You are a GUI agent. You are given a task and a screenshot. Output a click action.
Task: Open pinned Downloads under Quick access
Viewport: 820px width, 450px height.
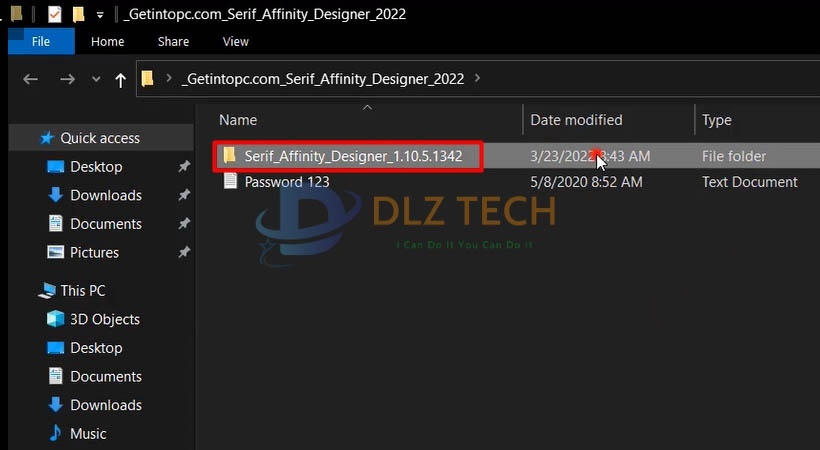tap(106, 195)
